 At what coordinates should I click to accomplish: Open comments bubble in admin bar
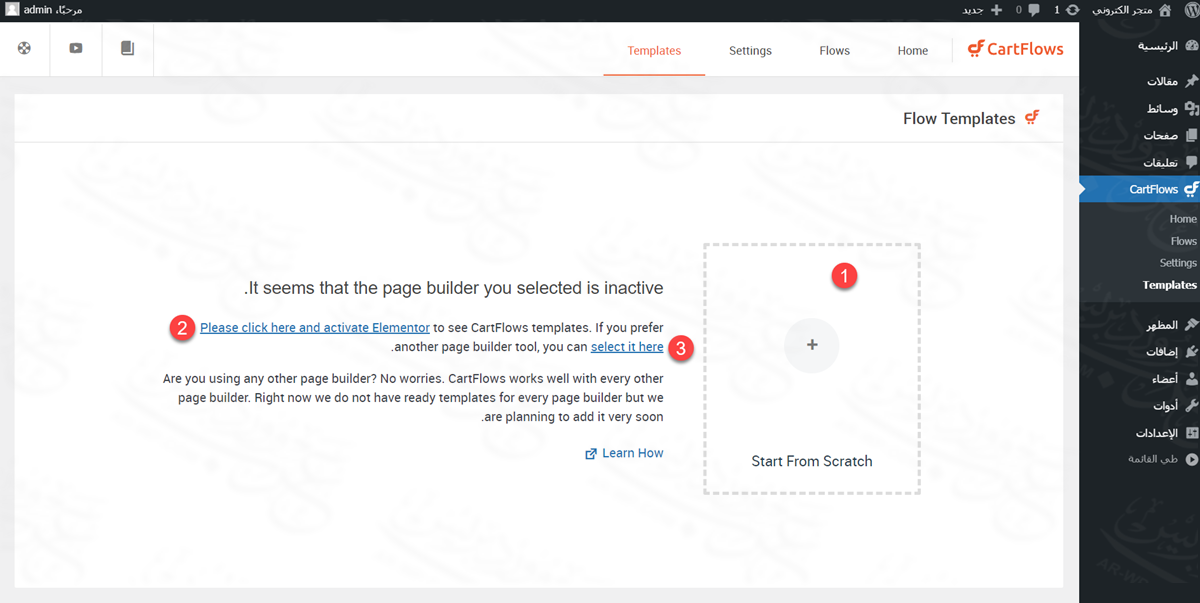1033,9
